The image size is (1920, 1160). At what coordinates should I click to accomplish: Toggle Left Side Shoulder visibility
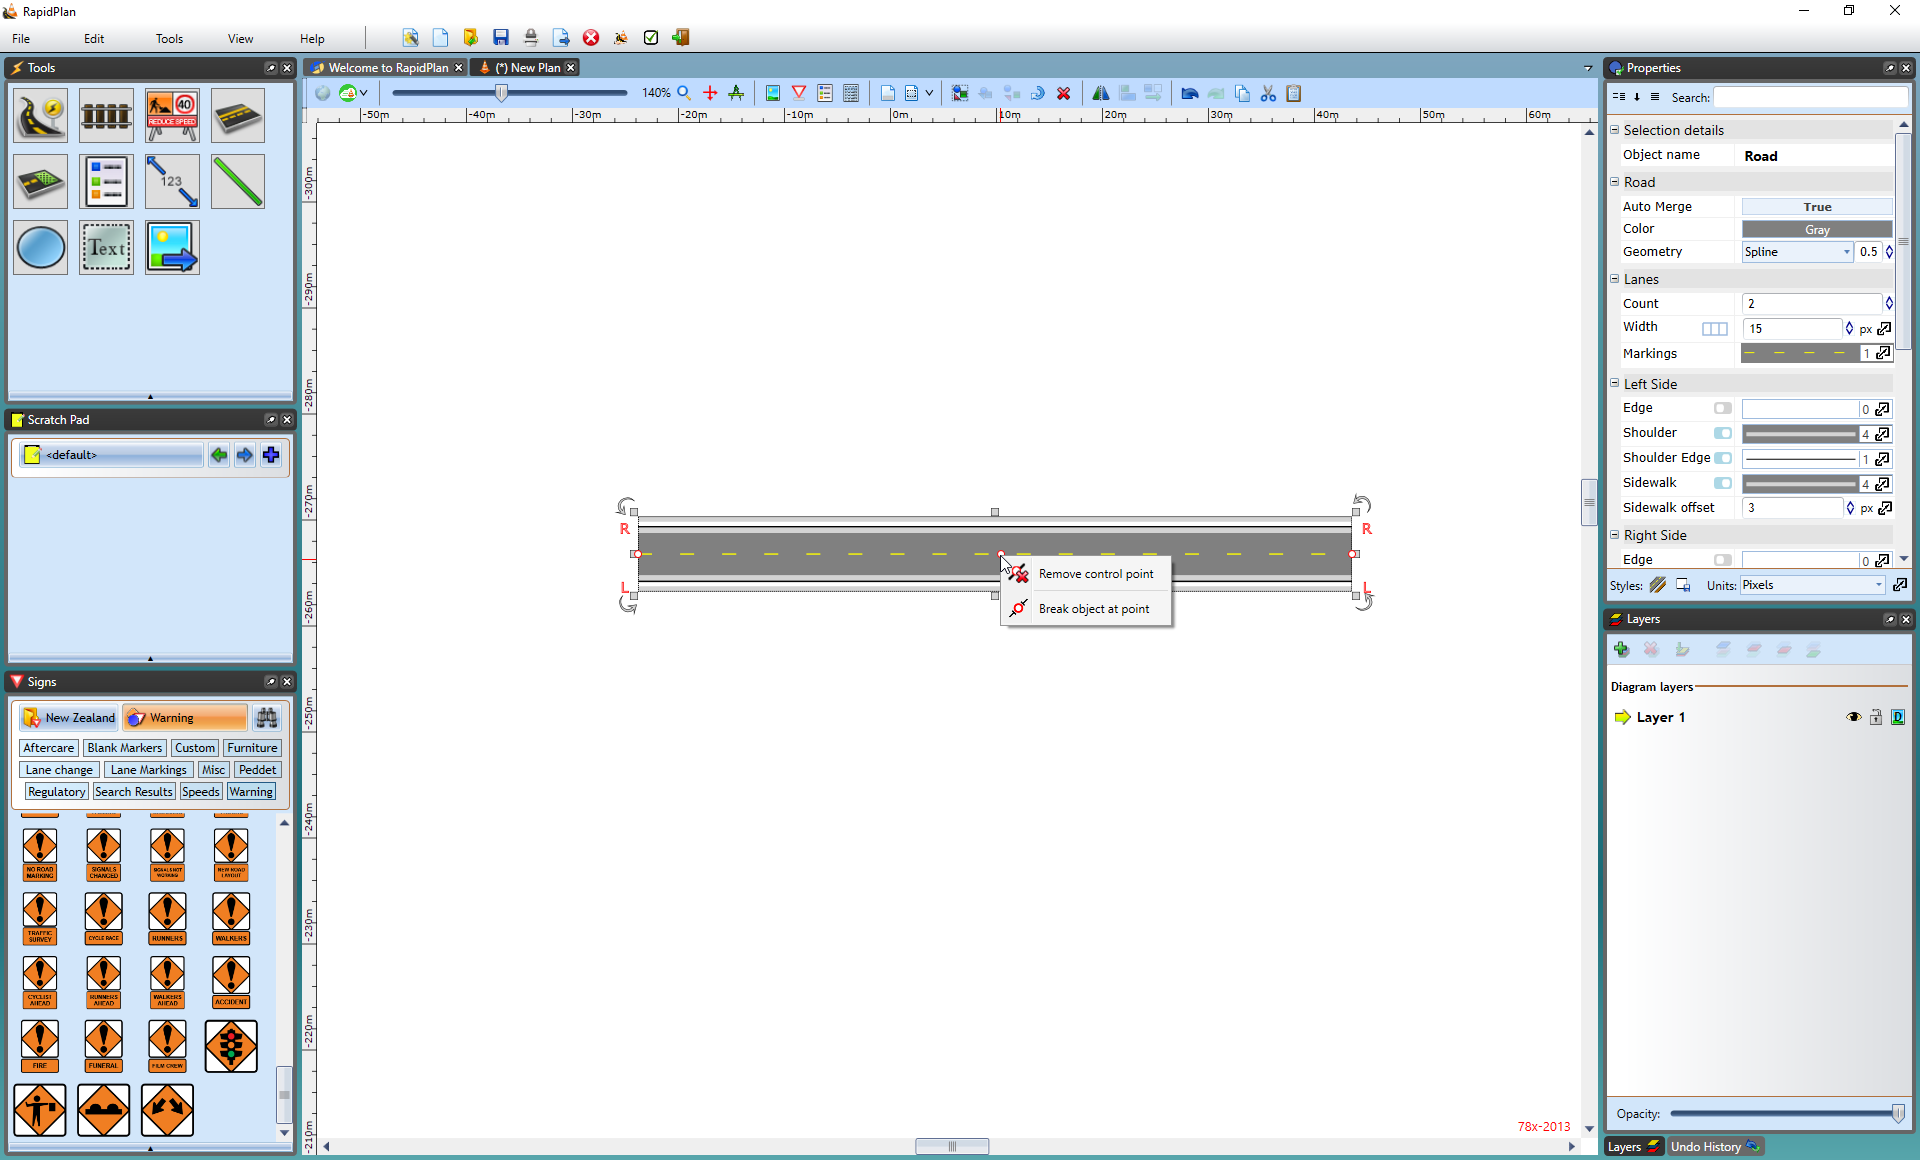[1724, 432]
